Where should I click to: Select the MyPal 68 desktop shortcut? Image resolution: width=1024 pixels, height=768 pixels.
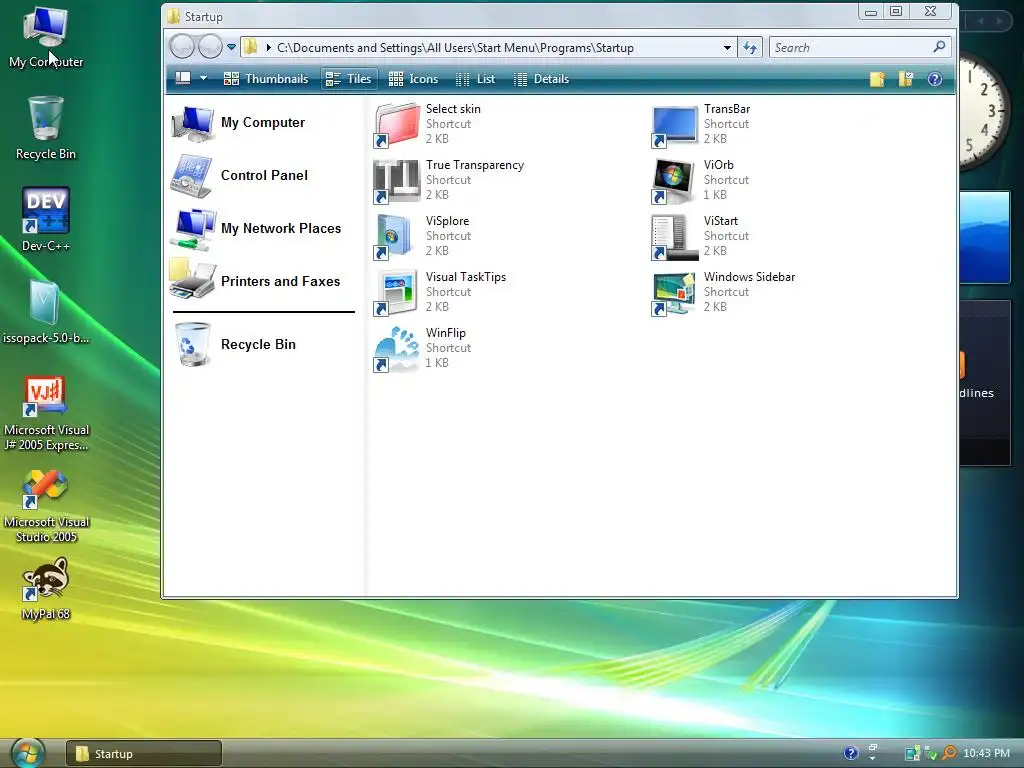[x=46, y=588]
